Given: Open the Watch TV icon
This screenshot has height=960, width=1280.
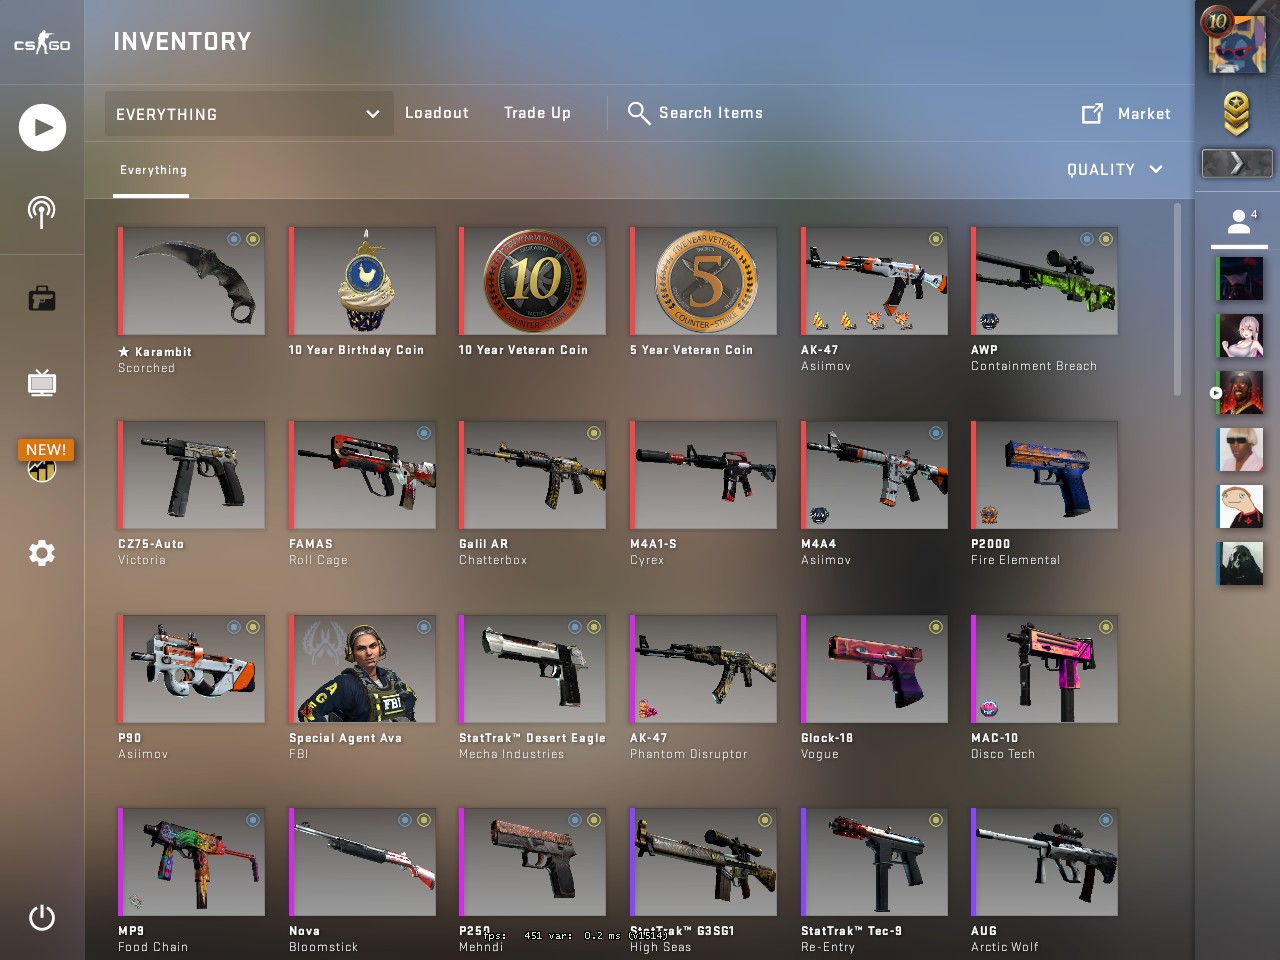Looking at the screenshot, I should click(x=42, y=383).
